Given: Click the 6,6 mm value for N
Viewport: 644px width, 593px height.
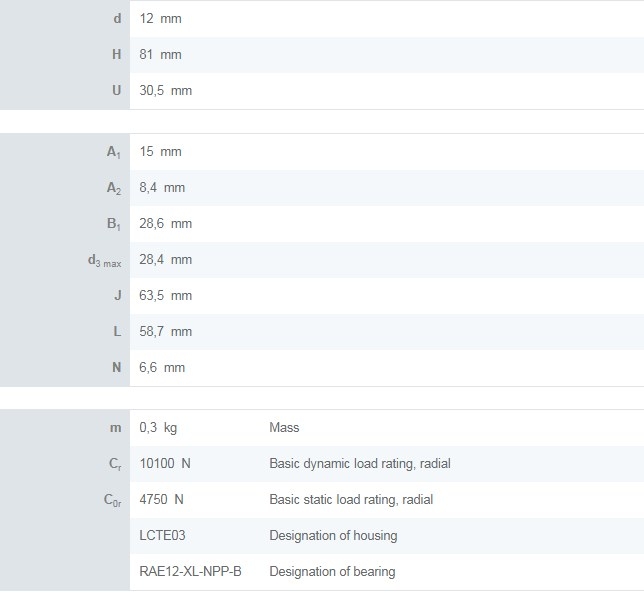Looking at the screenshot, I should 162,368.
